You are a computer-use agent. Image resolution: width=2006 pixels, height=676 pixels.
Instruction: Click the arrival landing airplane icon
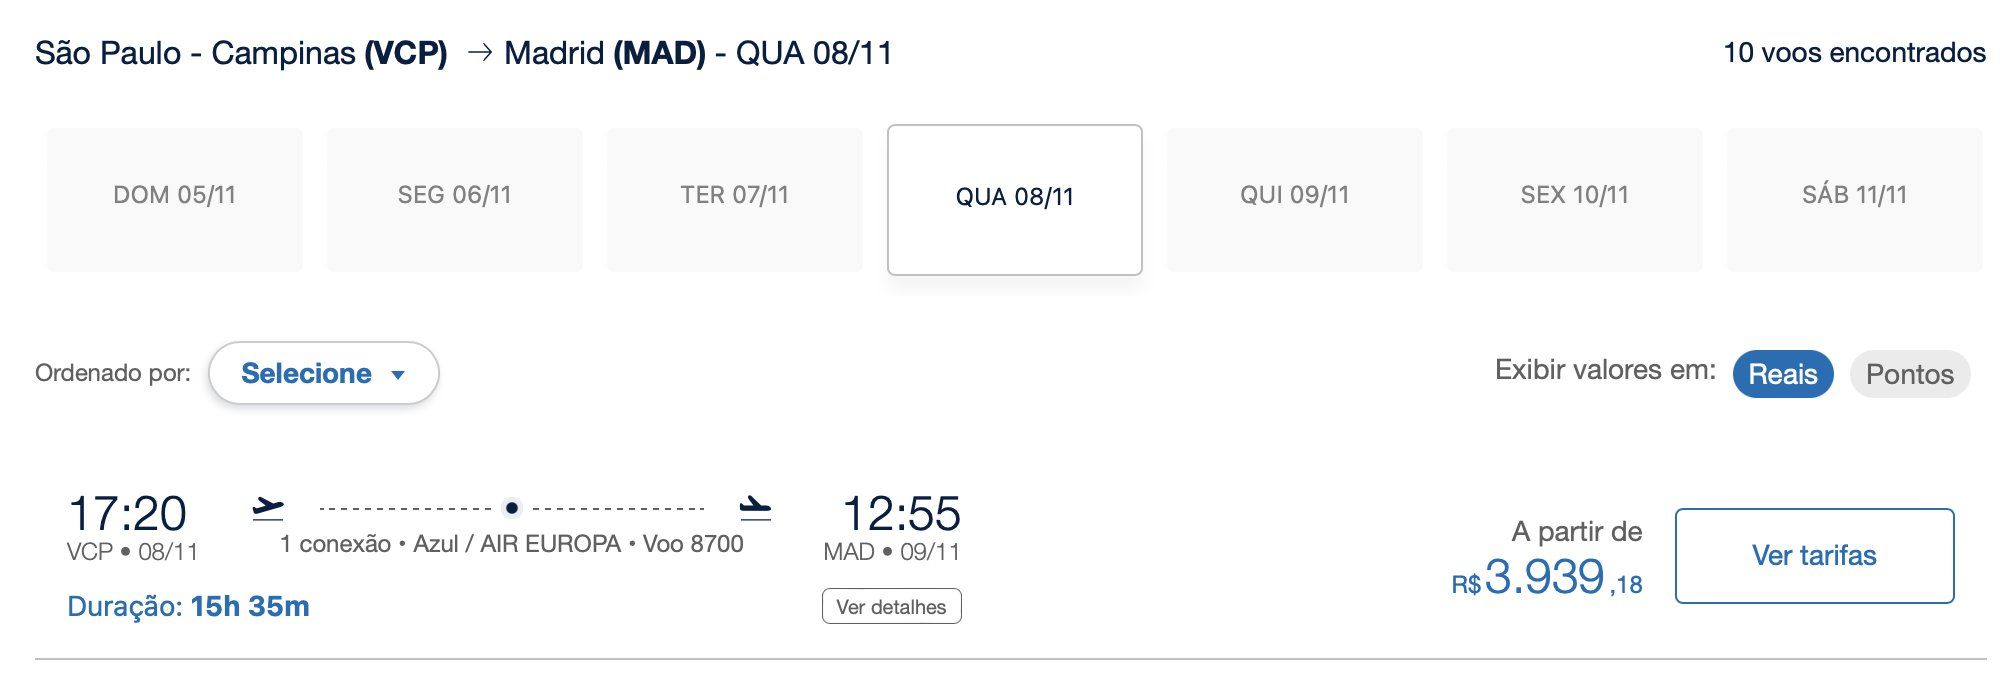pos(755,508)
